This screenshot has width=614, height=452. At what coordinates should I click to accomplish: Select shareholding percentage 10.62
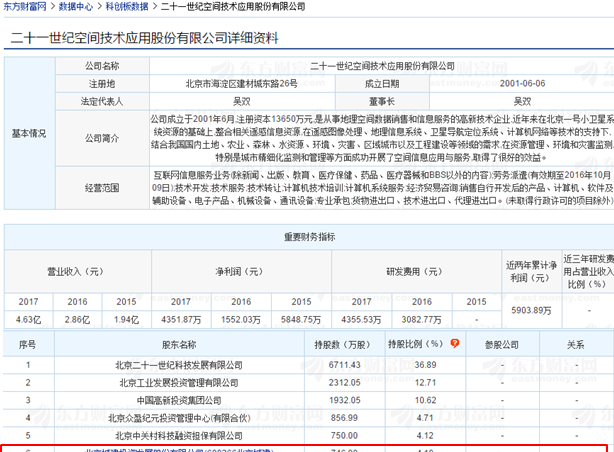pyautogui.click(x=425, y=400)
